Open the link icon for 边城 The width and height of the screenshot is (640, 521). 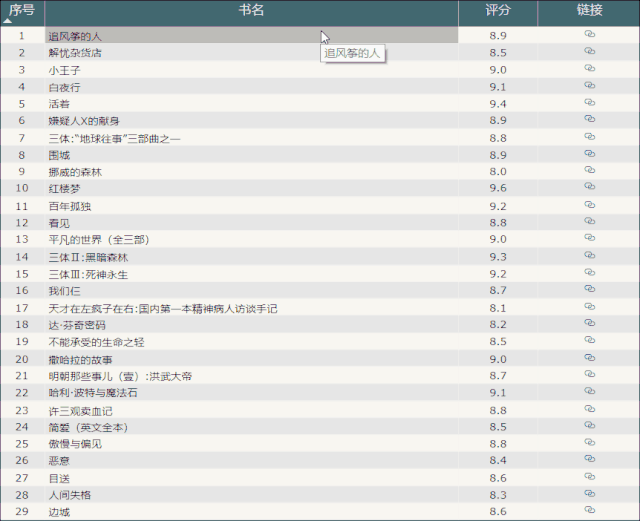pos(589,510)
